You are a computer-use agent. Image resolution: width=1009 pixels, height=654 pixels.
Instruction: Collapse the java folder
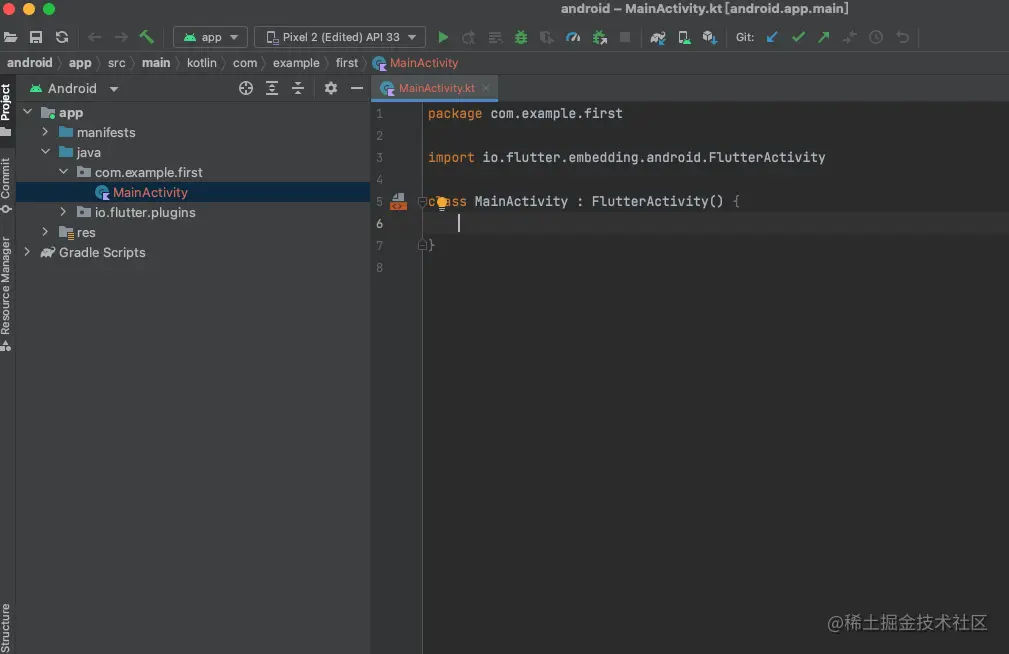(45, 152)
